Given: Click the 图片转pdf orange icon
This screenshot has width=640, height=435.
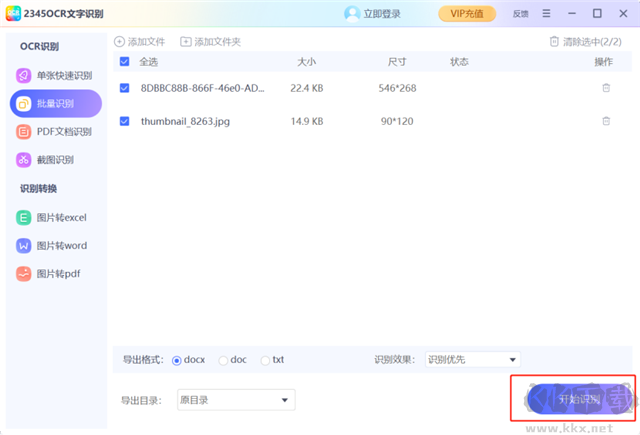Looking at the screenshot, I should coord(24,274).
